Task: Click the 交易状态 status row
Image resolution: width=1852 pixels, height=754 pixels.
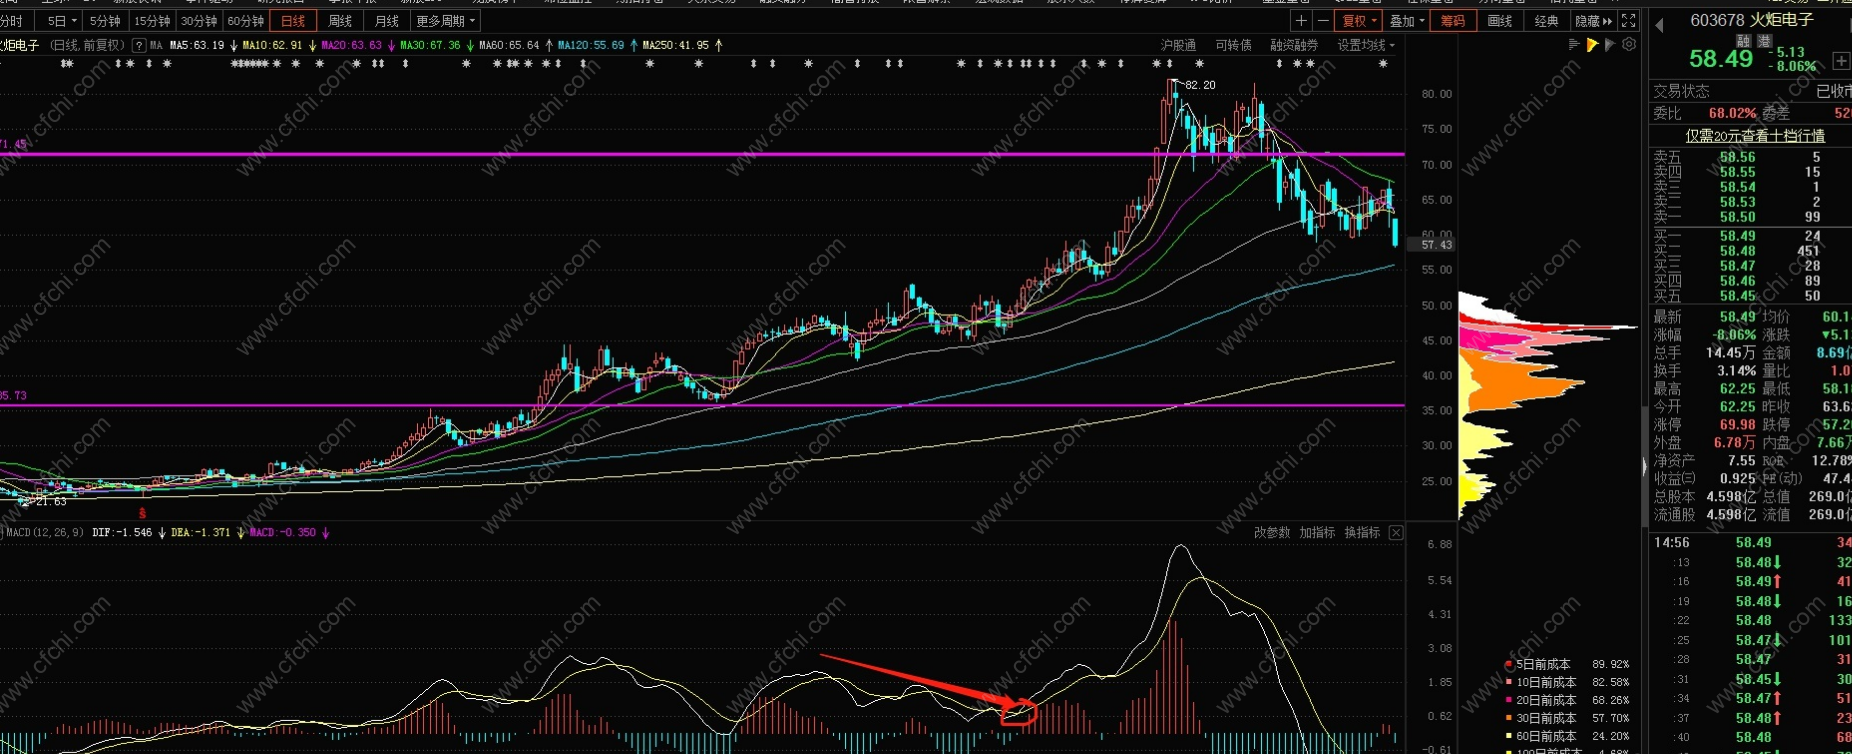Action: pyautogui.click(x=1750, y=91)
